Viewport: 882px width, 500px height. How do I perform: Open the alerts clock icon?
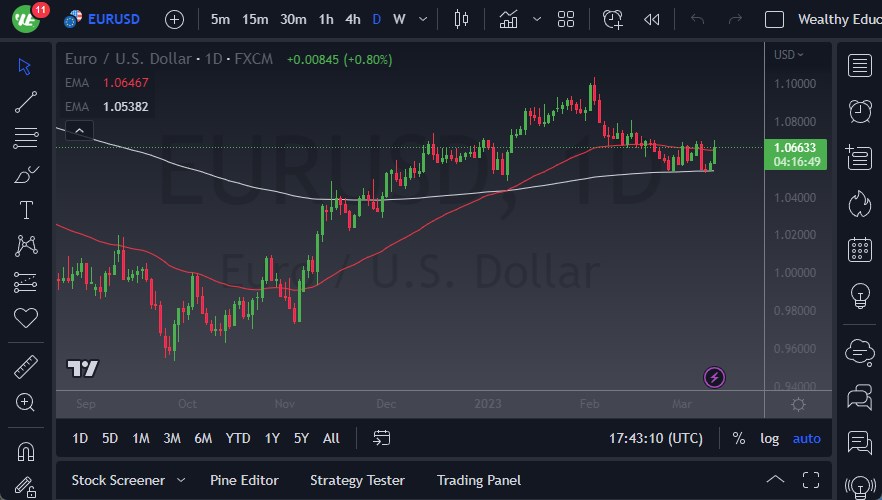(x=858, y=111)
